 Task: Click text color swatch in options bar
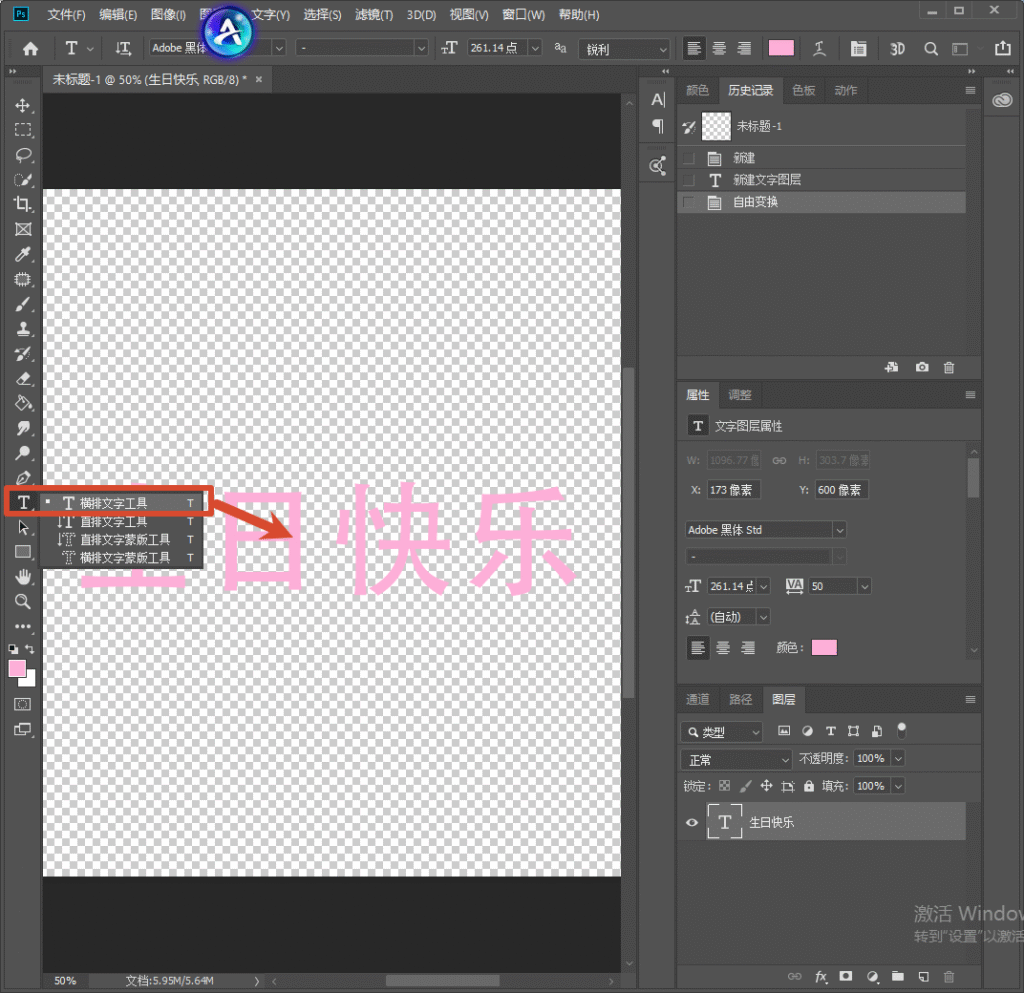click(781, 48)
